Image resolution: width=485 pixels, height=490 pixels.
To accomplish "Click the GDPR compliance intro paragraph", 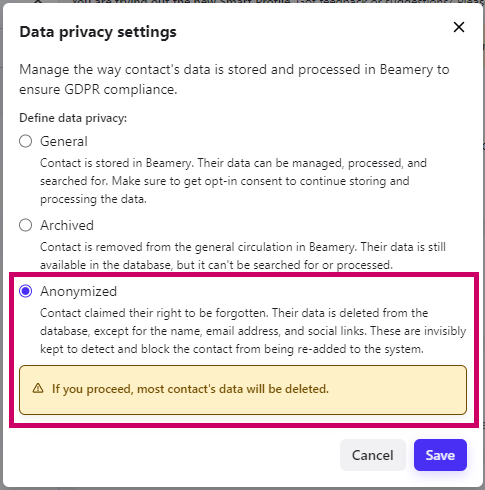I will 234,79.
